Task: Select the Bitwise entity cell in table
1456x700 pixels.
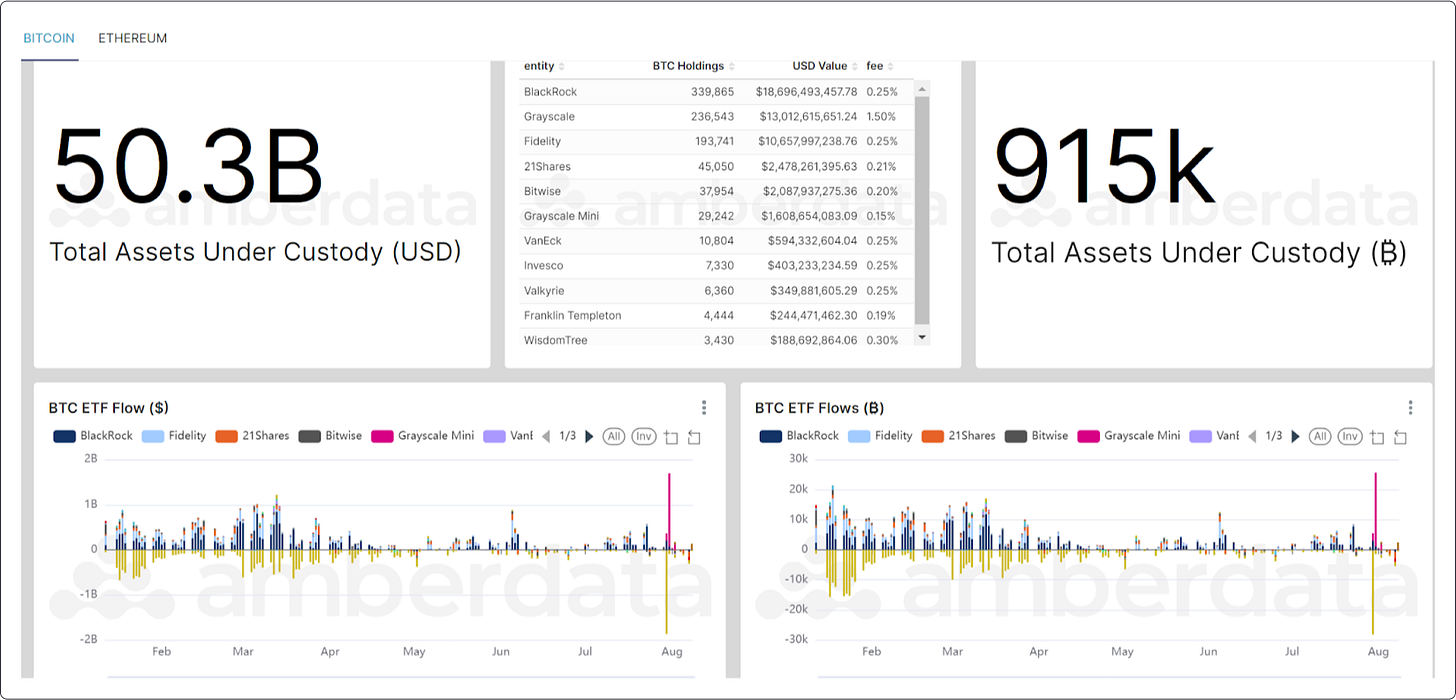Action: pyautogui.click(x=542, y=191)
